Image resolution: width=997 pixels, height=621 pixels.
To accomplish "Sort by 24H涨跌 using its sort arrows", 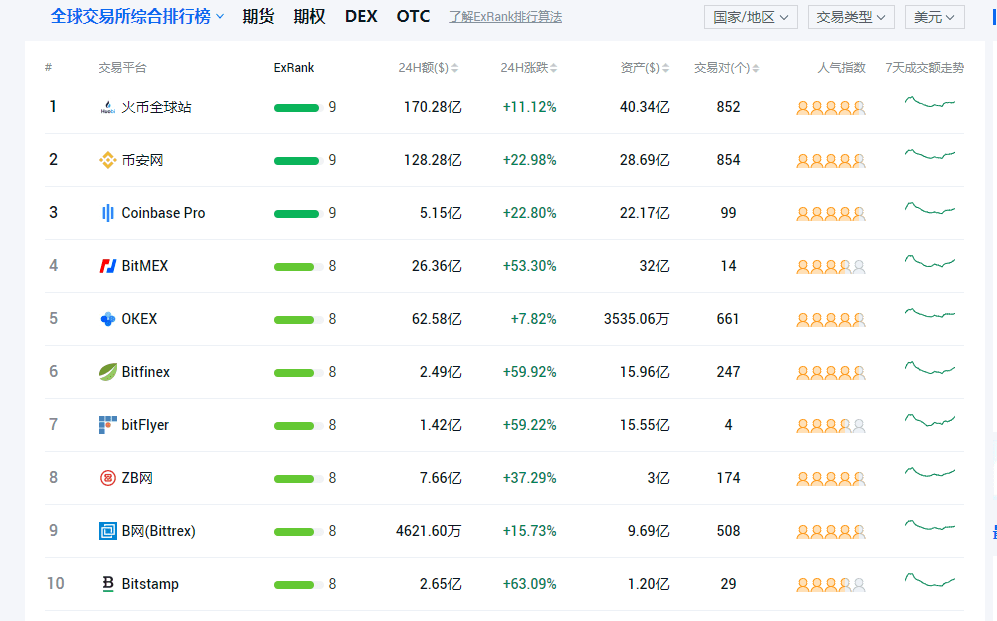I will (554, 68).
